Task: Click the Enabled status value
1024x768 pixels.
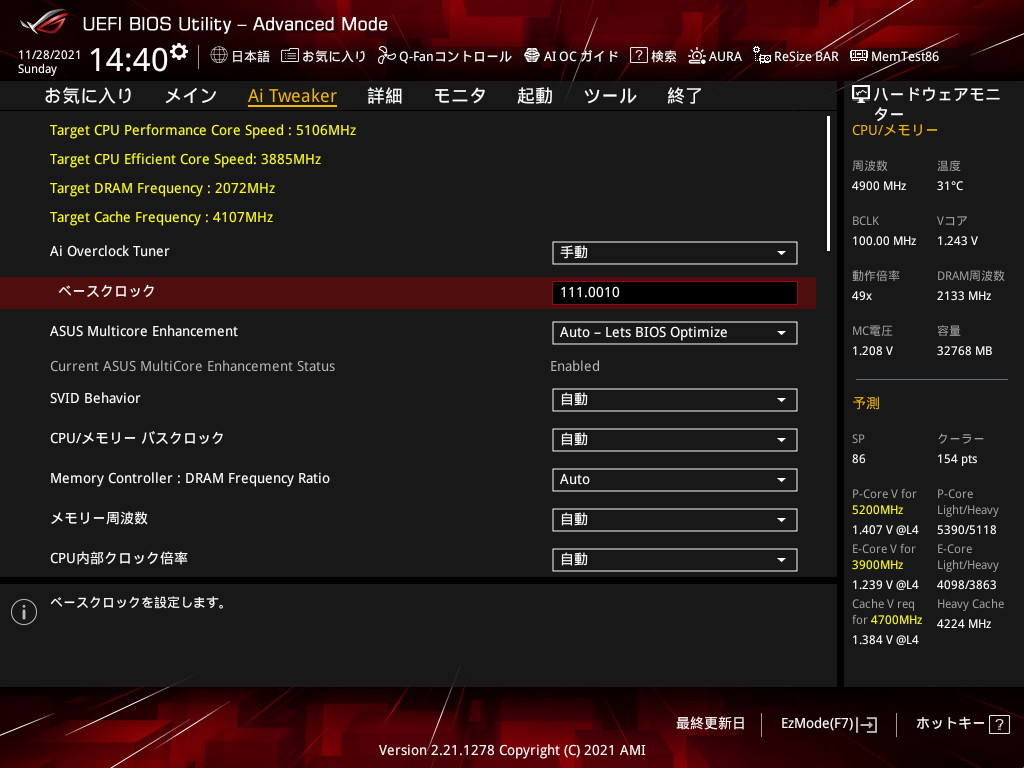Action: (x=575, y=366)
